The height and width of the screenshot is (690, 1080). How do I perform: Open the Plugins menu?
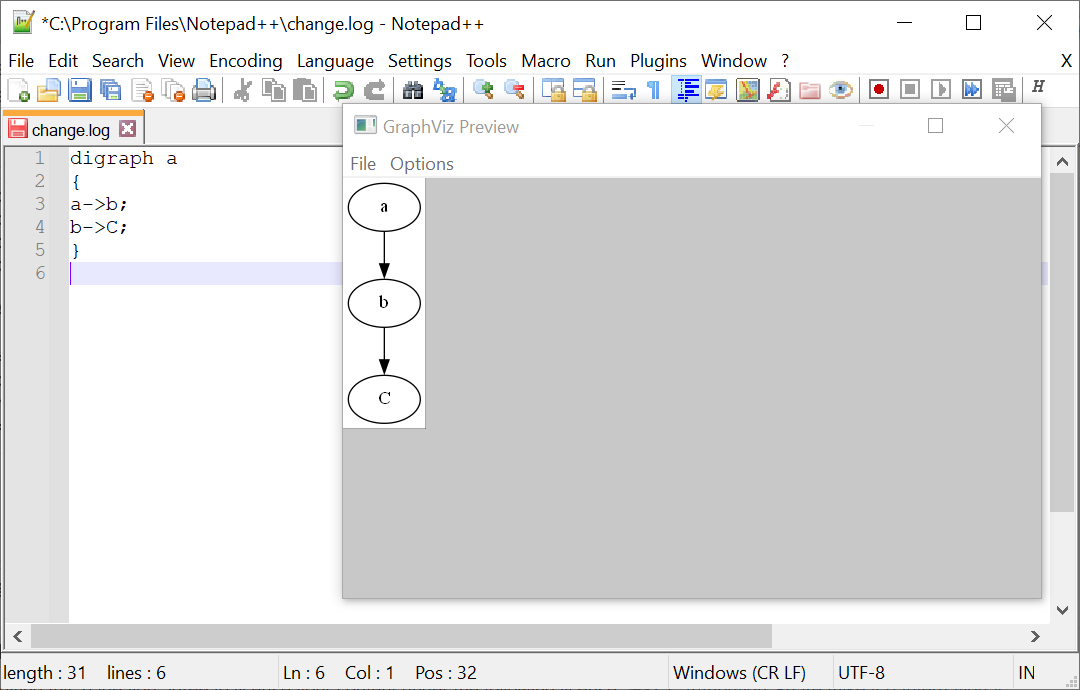(x=658, y=61)
